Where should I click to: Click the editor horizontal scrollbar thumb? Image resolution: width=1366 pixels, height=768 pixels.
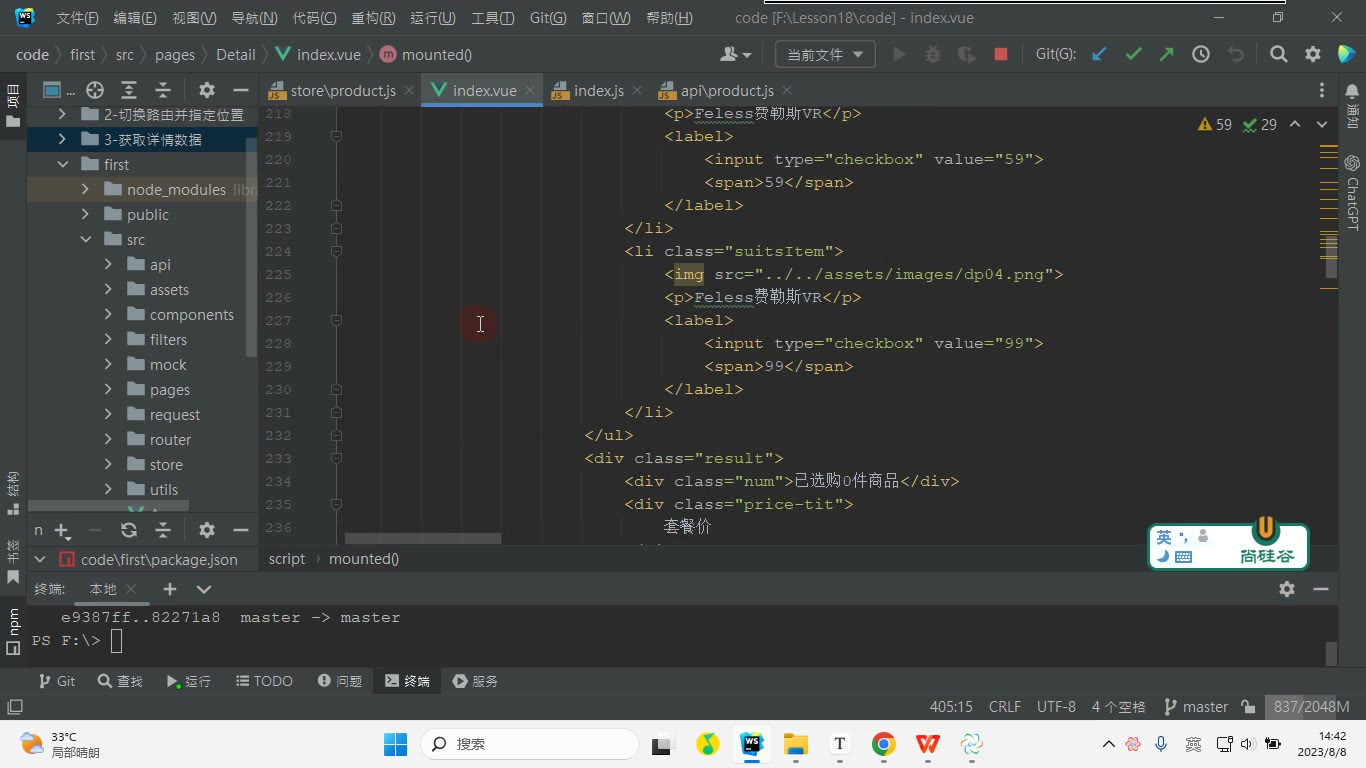[423, 538]
